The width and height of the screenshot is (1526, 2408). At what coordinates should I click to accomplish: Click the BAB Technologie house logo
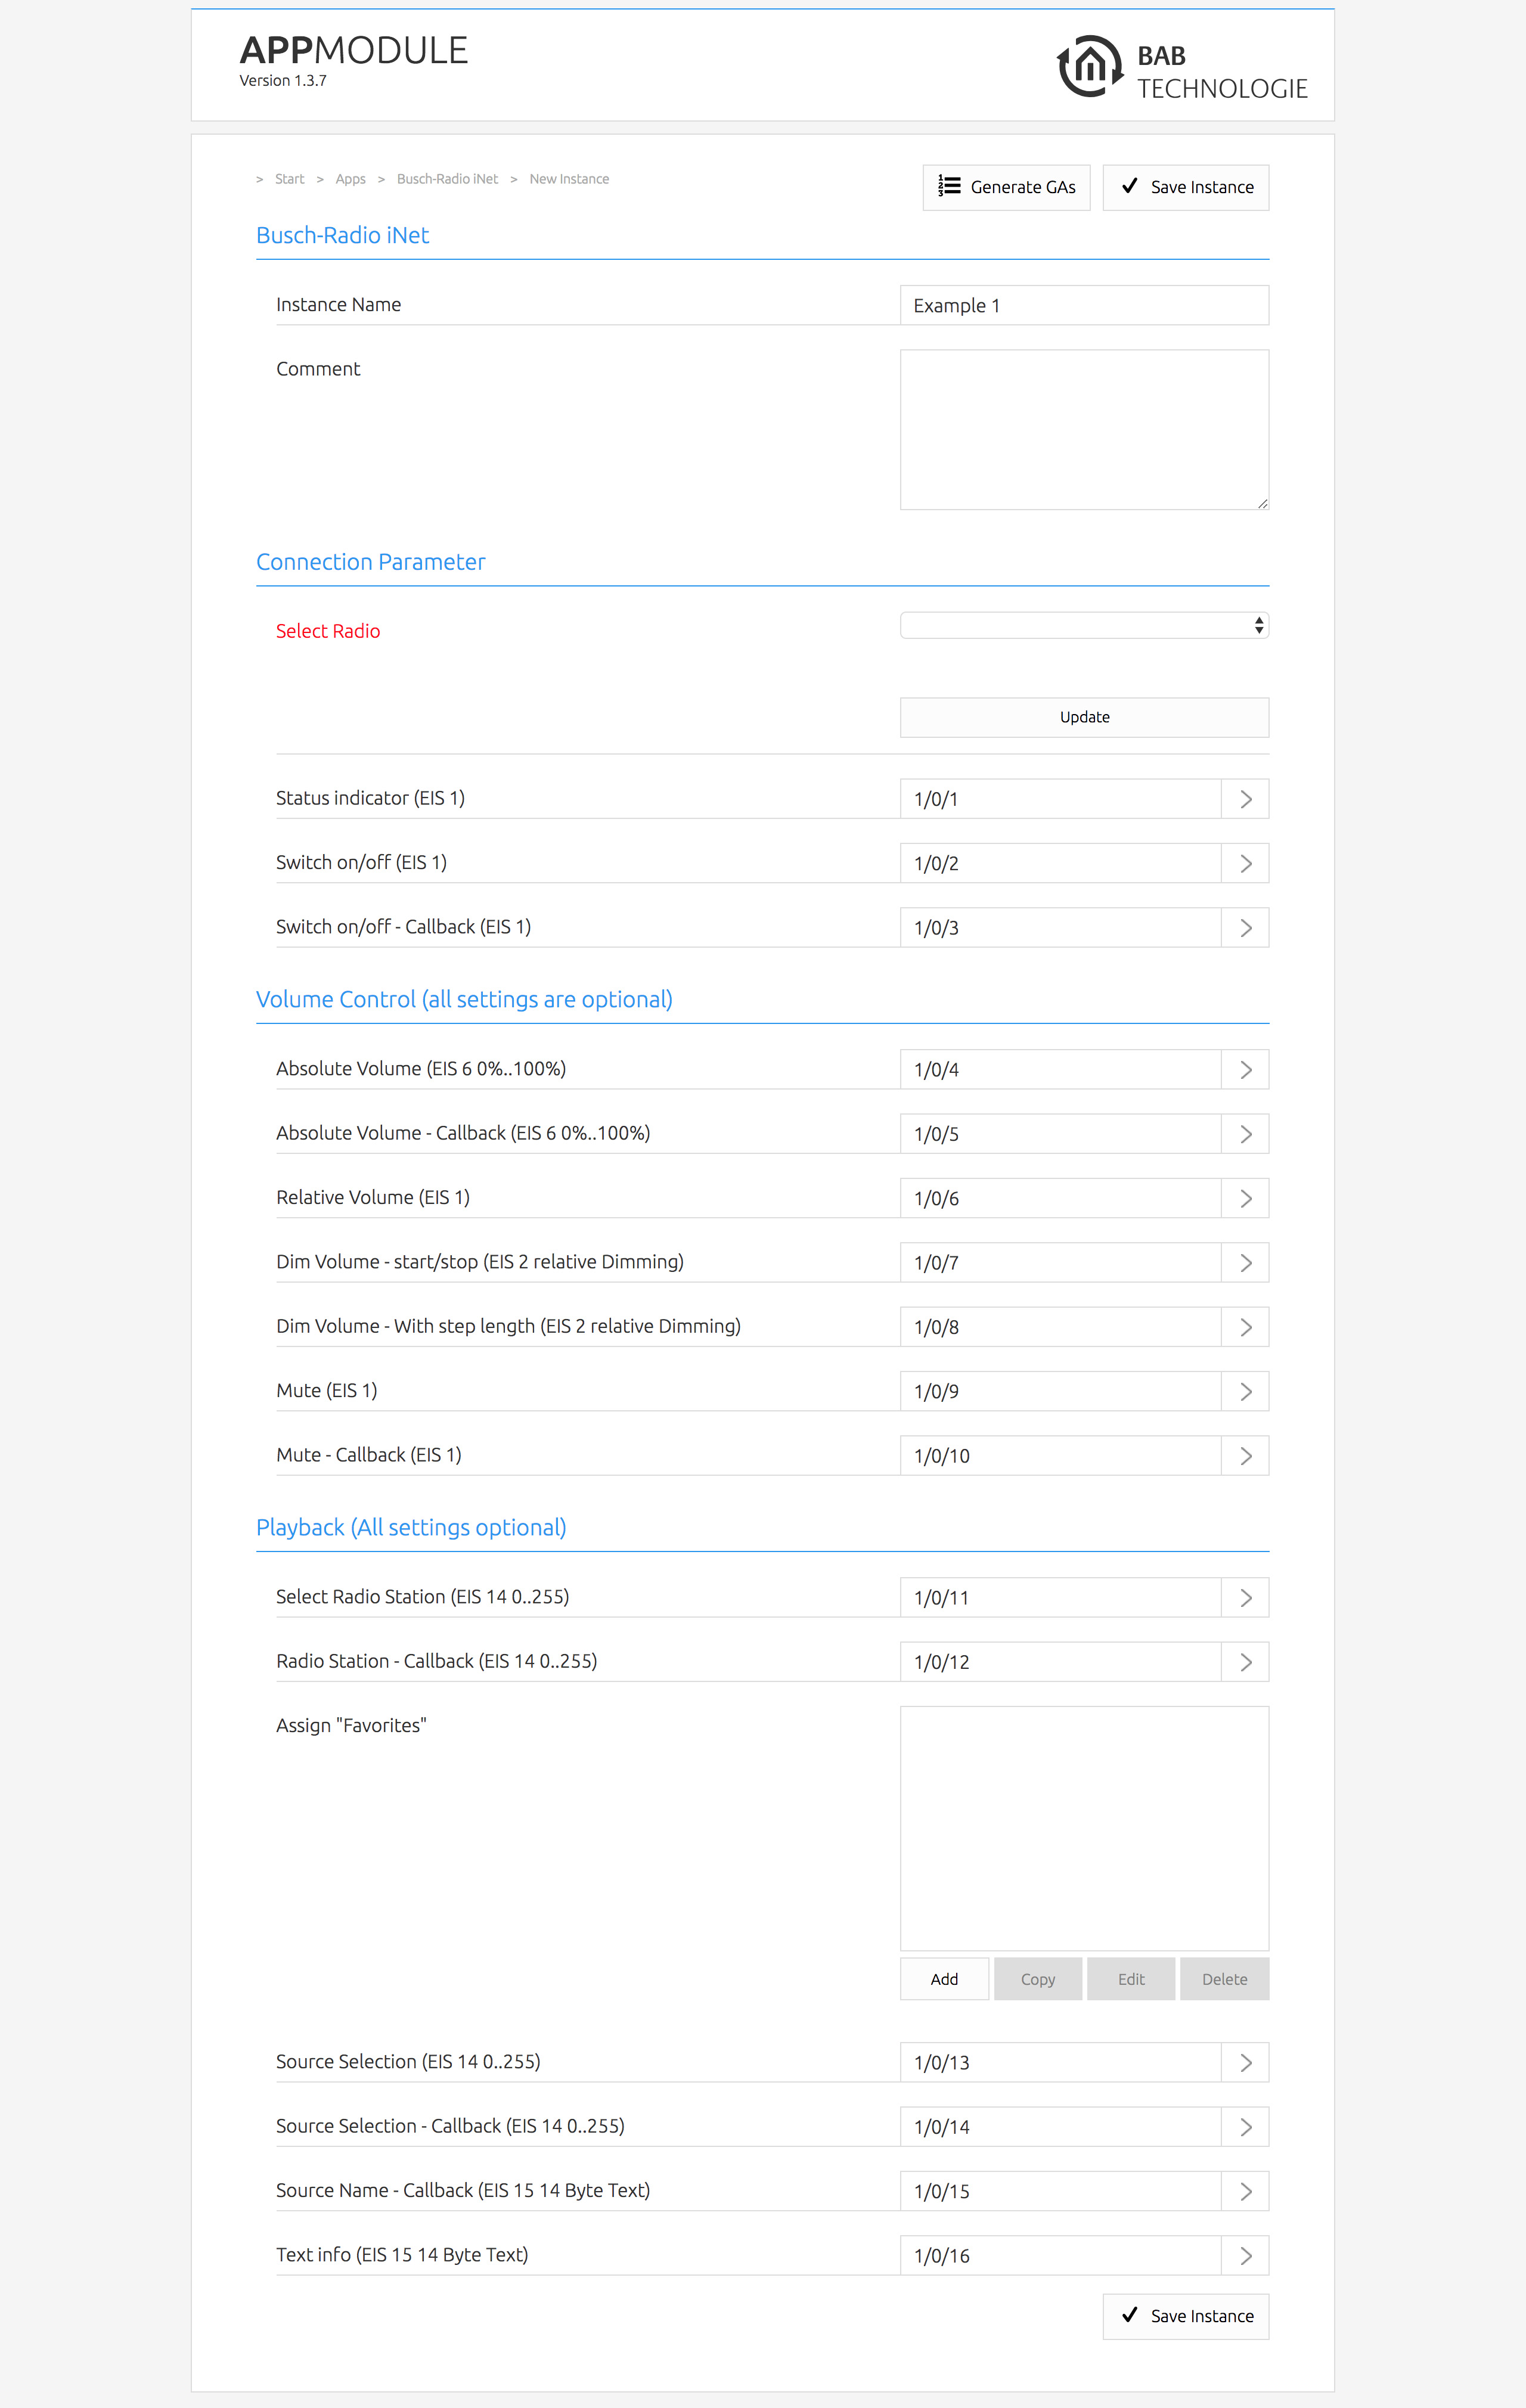tap(1089, 67)
